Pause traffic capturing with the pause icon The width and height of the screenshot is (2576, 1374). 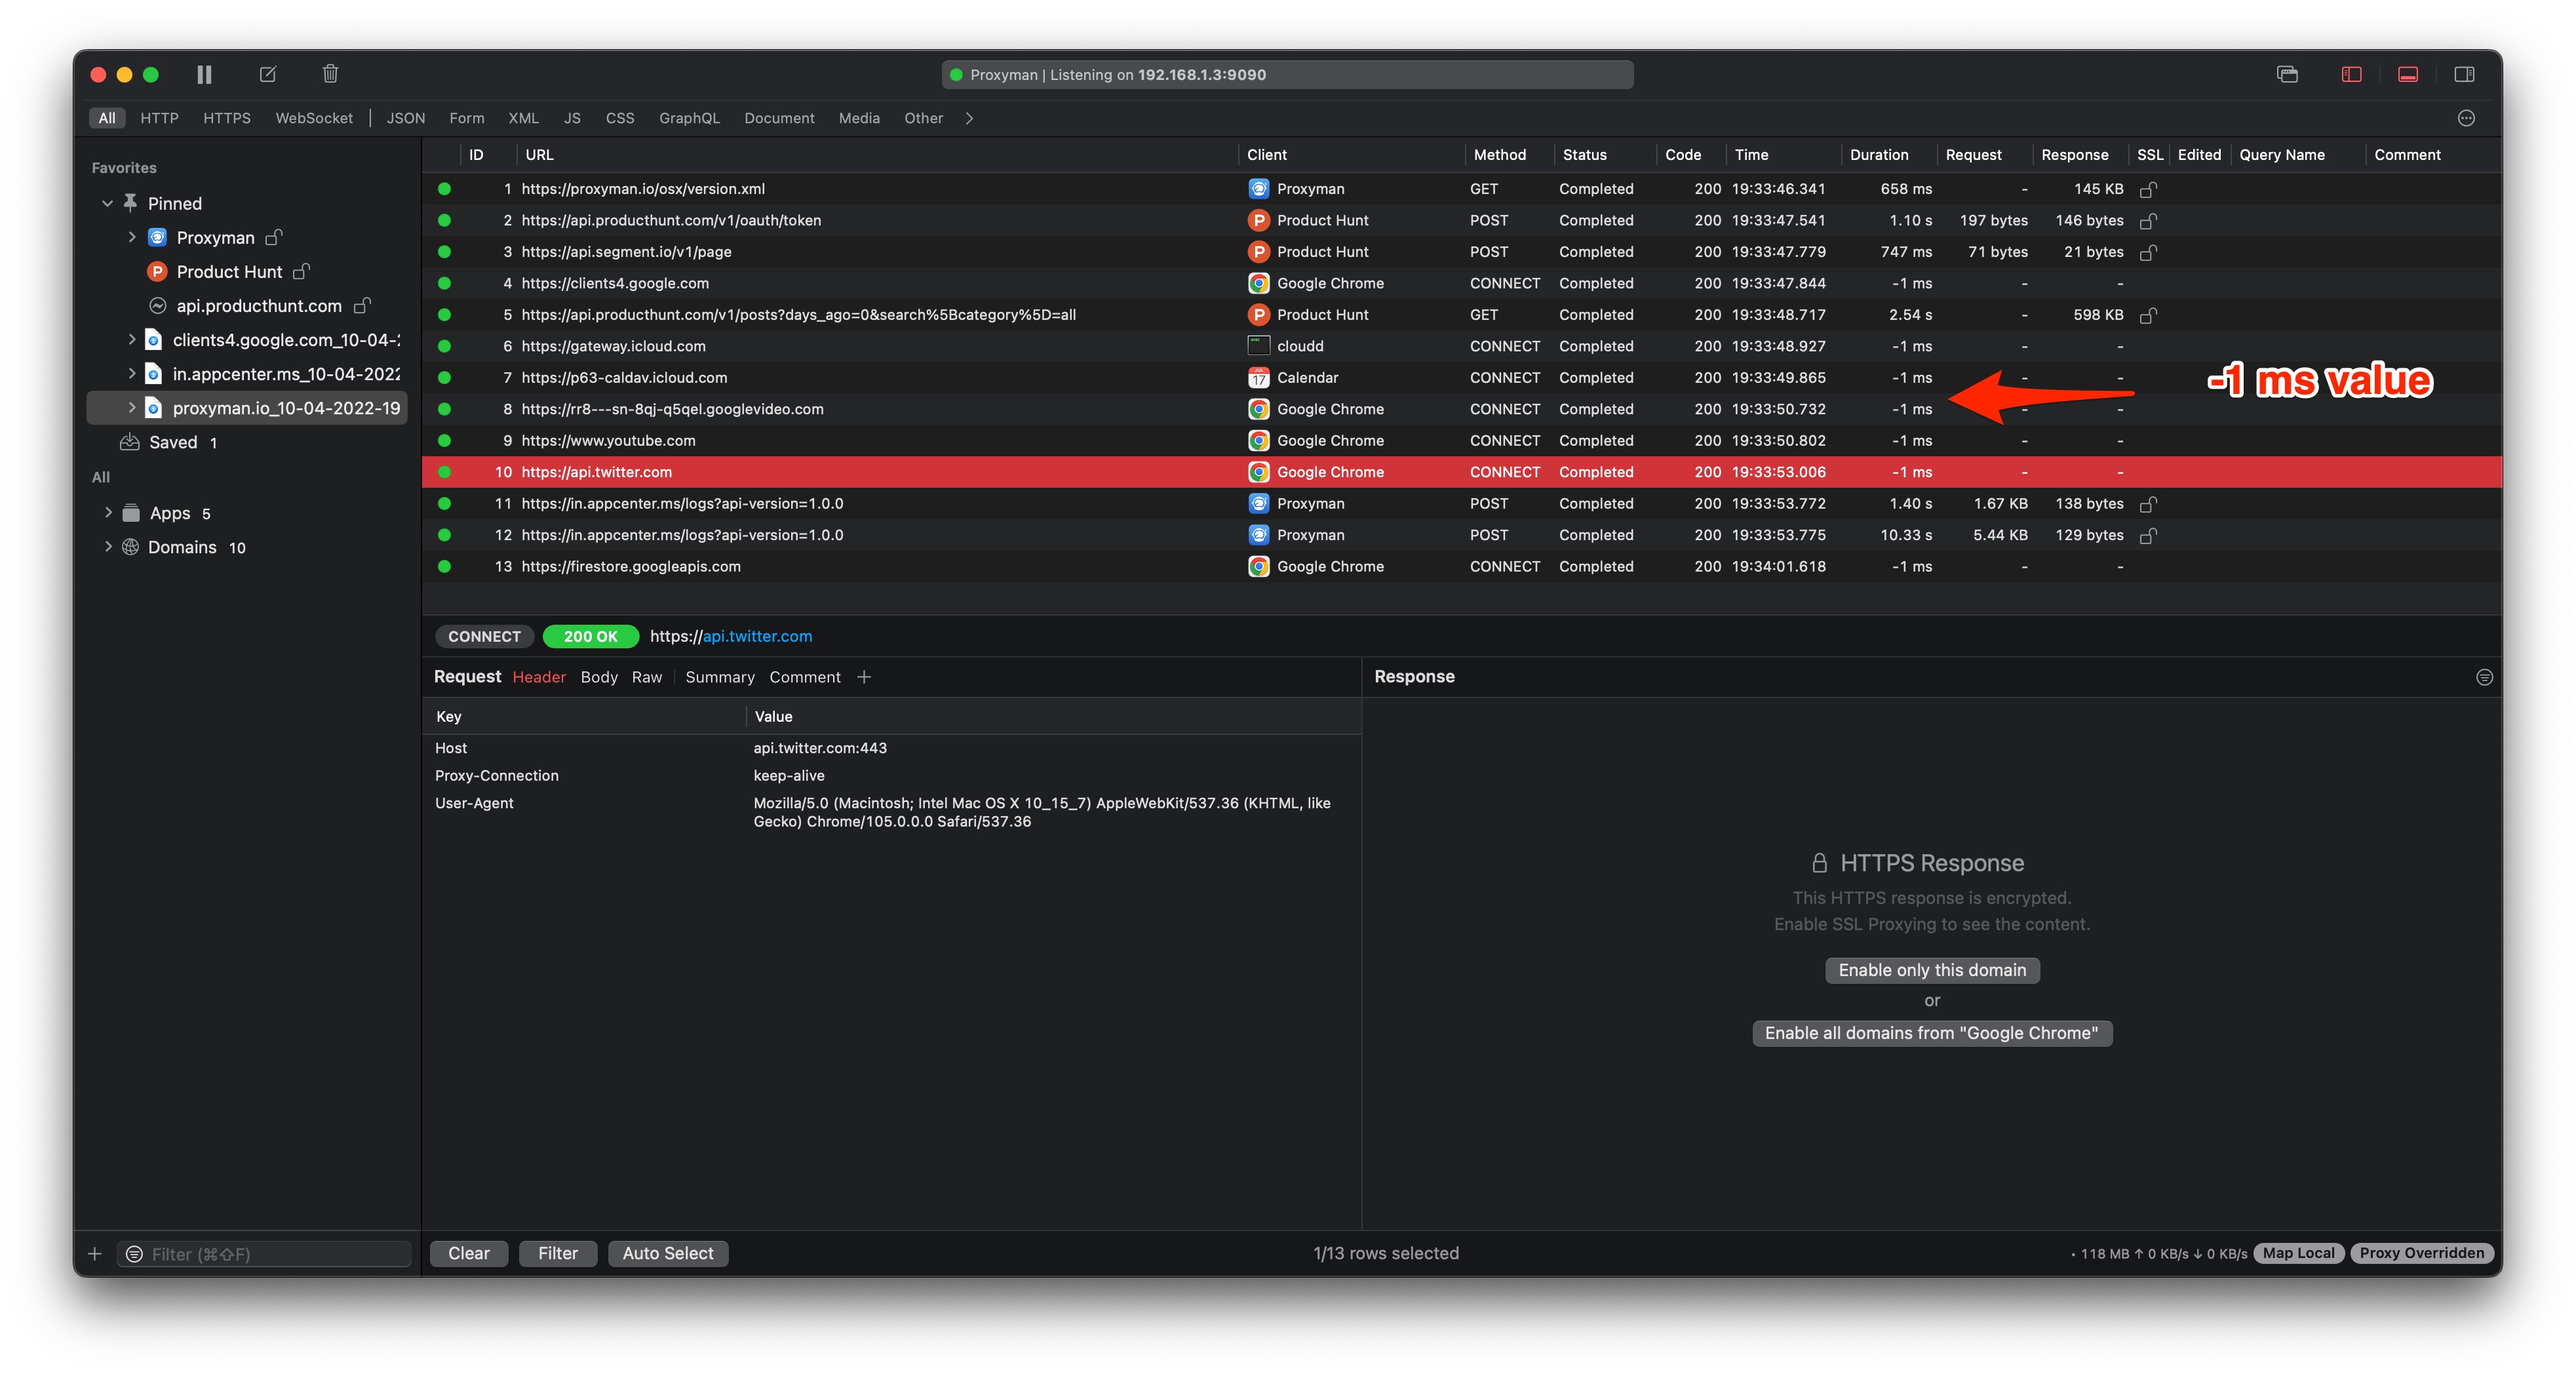[204, 74]
